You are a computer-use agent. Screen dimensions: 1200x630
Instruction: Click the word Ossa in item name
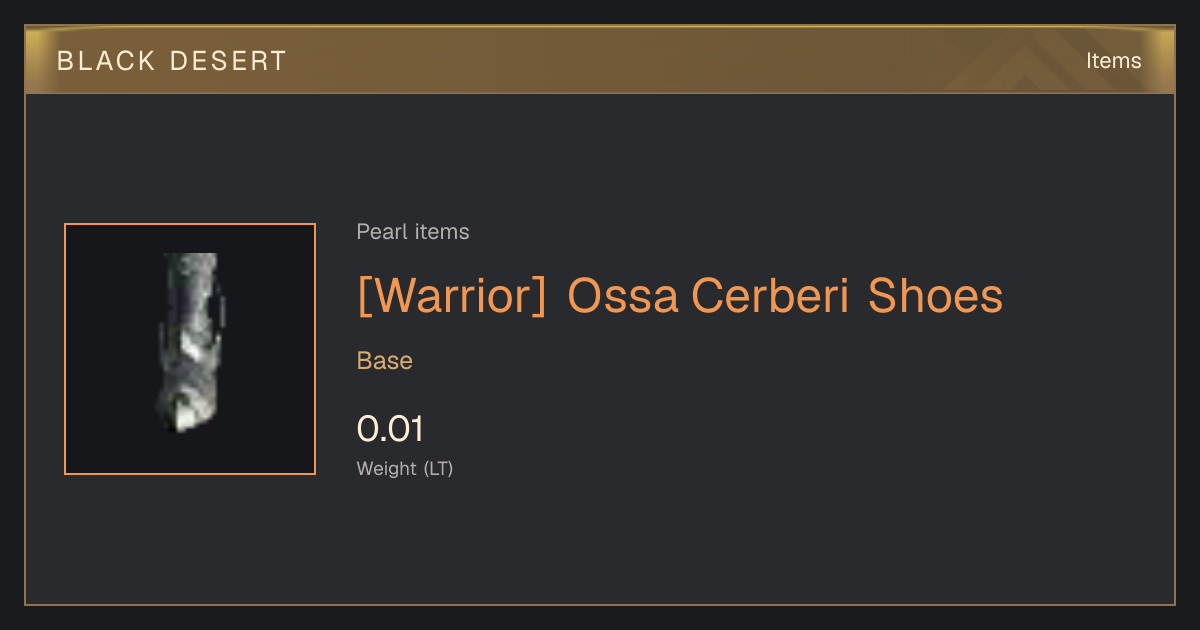click(x=624, y=296)
